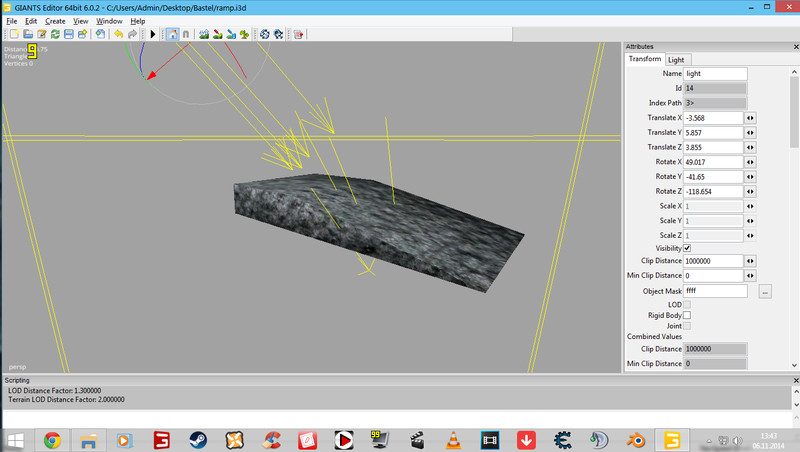Click the arrow button beside Clip Distance
The height and width of the screenshot is (452, 800).
pos(750,261)
